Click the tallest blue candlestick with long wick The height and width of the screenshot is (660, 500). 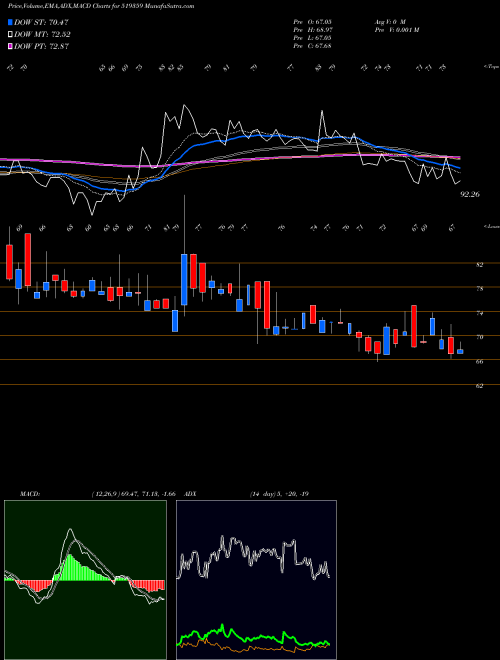184,279
